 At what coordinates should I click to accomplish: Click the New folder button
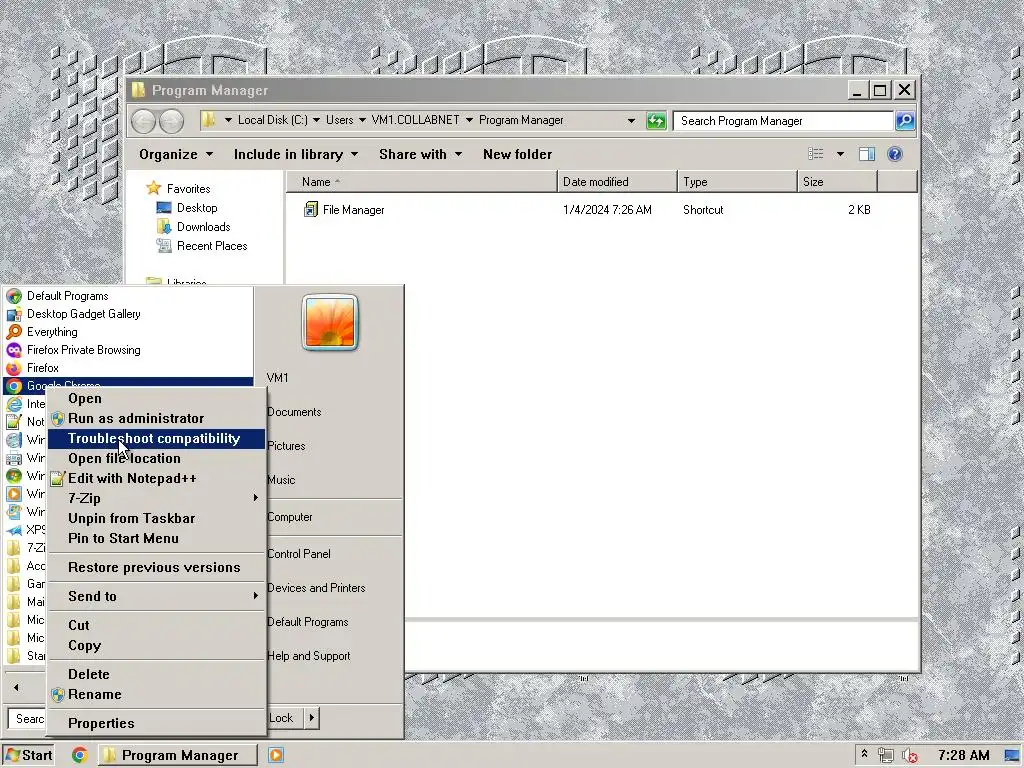[x=517, y=154]
